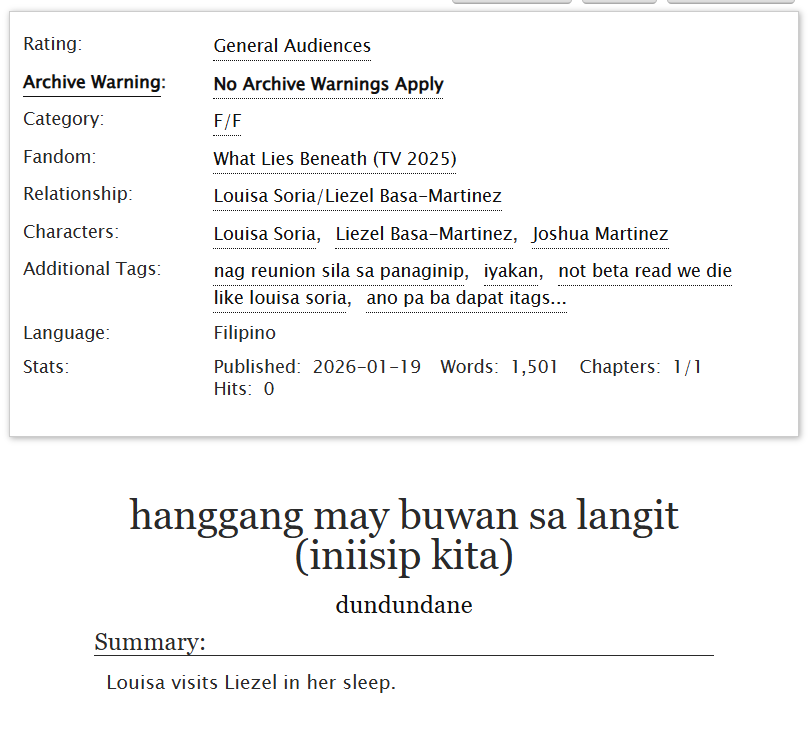This screenshot has height=730, width=810.
Task: Click the Filipino language value
Action: (x=245, y=333)
